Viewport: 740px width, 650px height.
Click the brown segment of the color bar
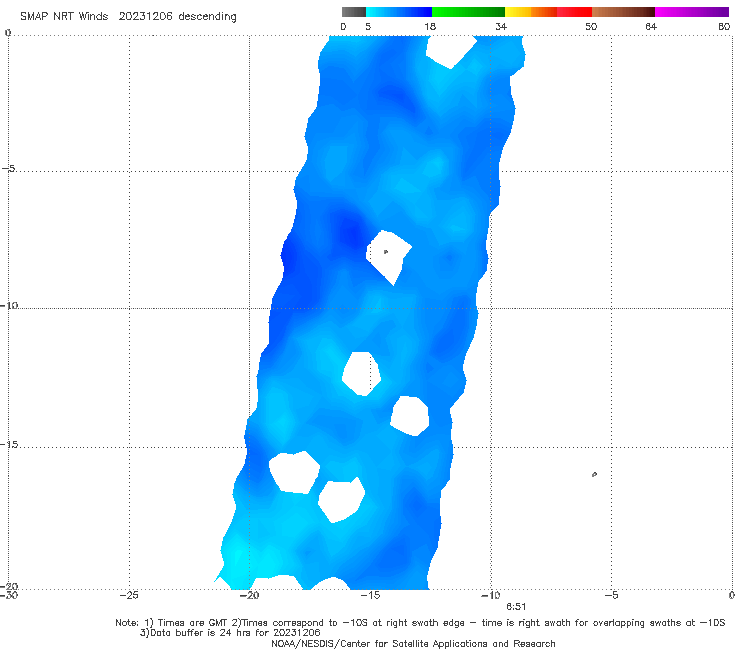tap(623, 12)
